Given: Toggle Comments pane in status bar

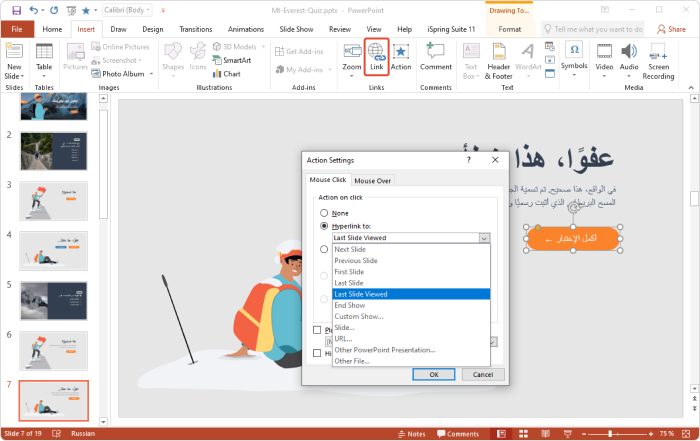Looking at the screenshot, I should coord(458,434).
